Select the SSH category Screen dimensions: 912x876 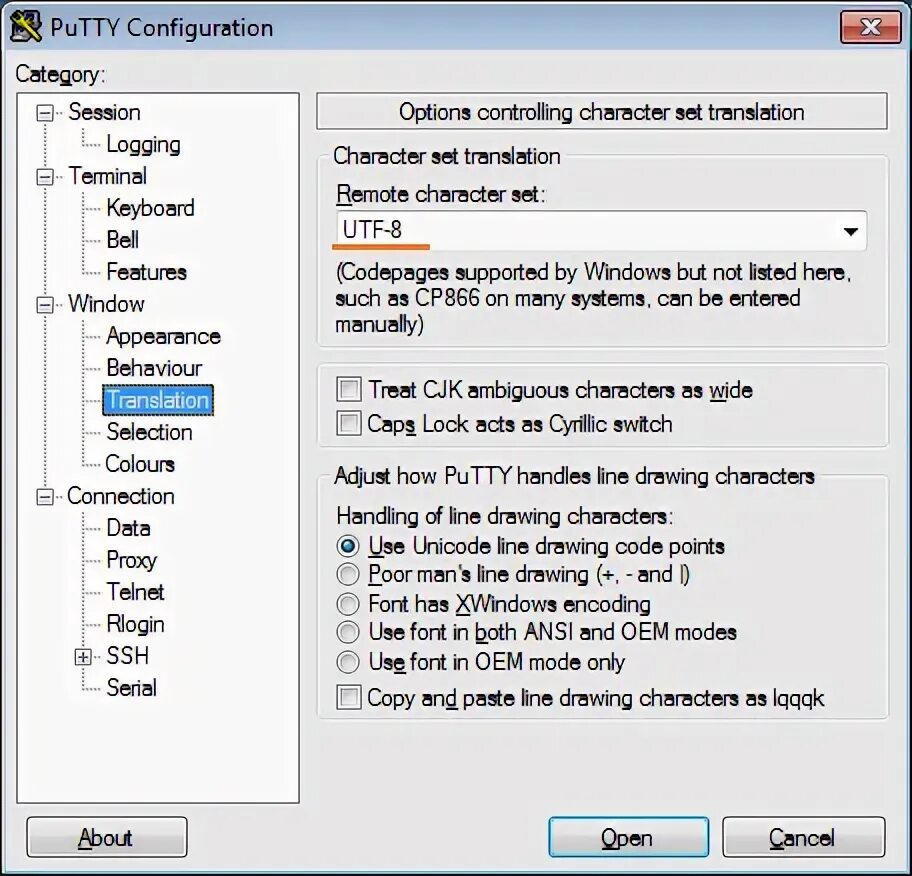click(127, 656)
